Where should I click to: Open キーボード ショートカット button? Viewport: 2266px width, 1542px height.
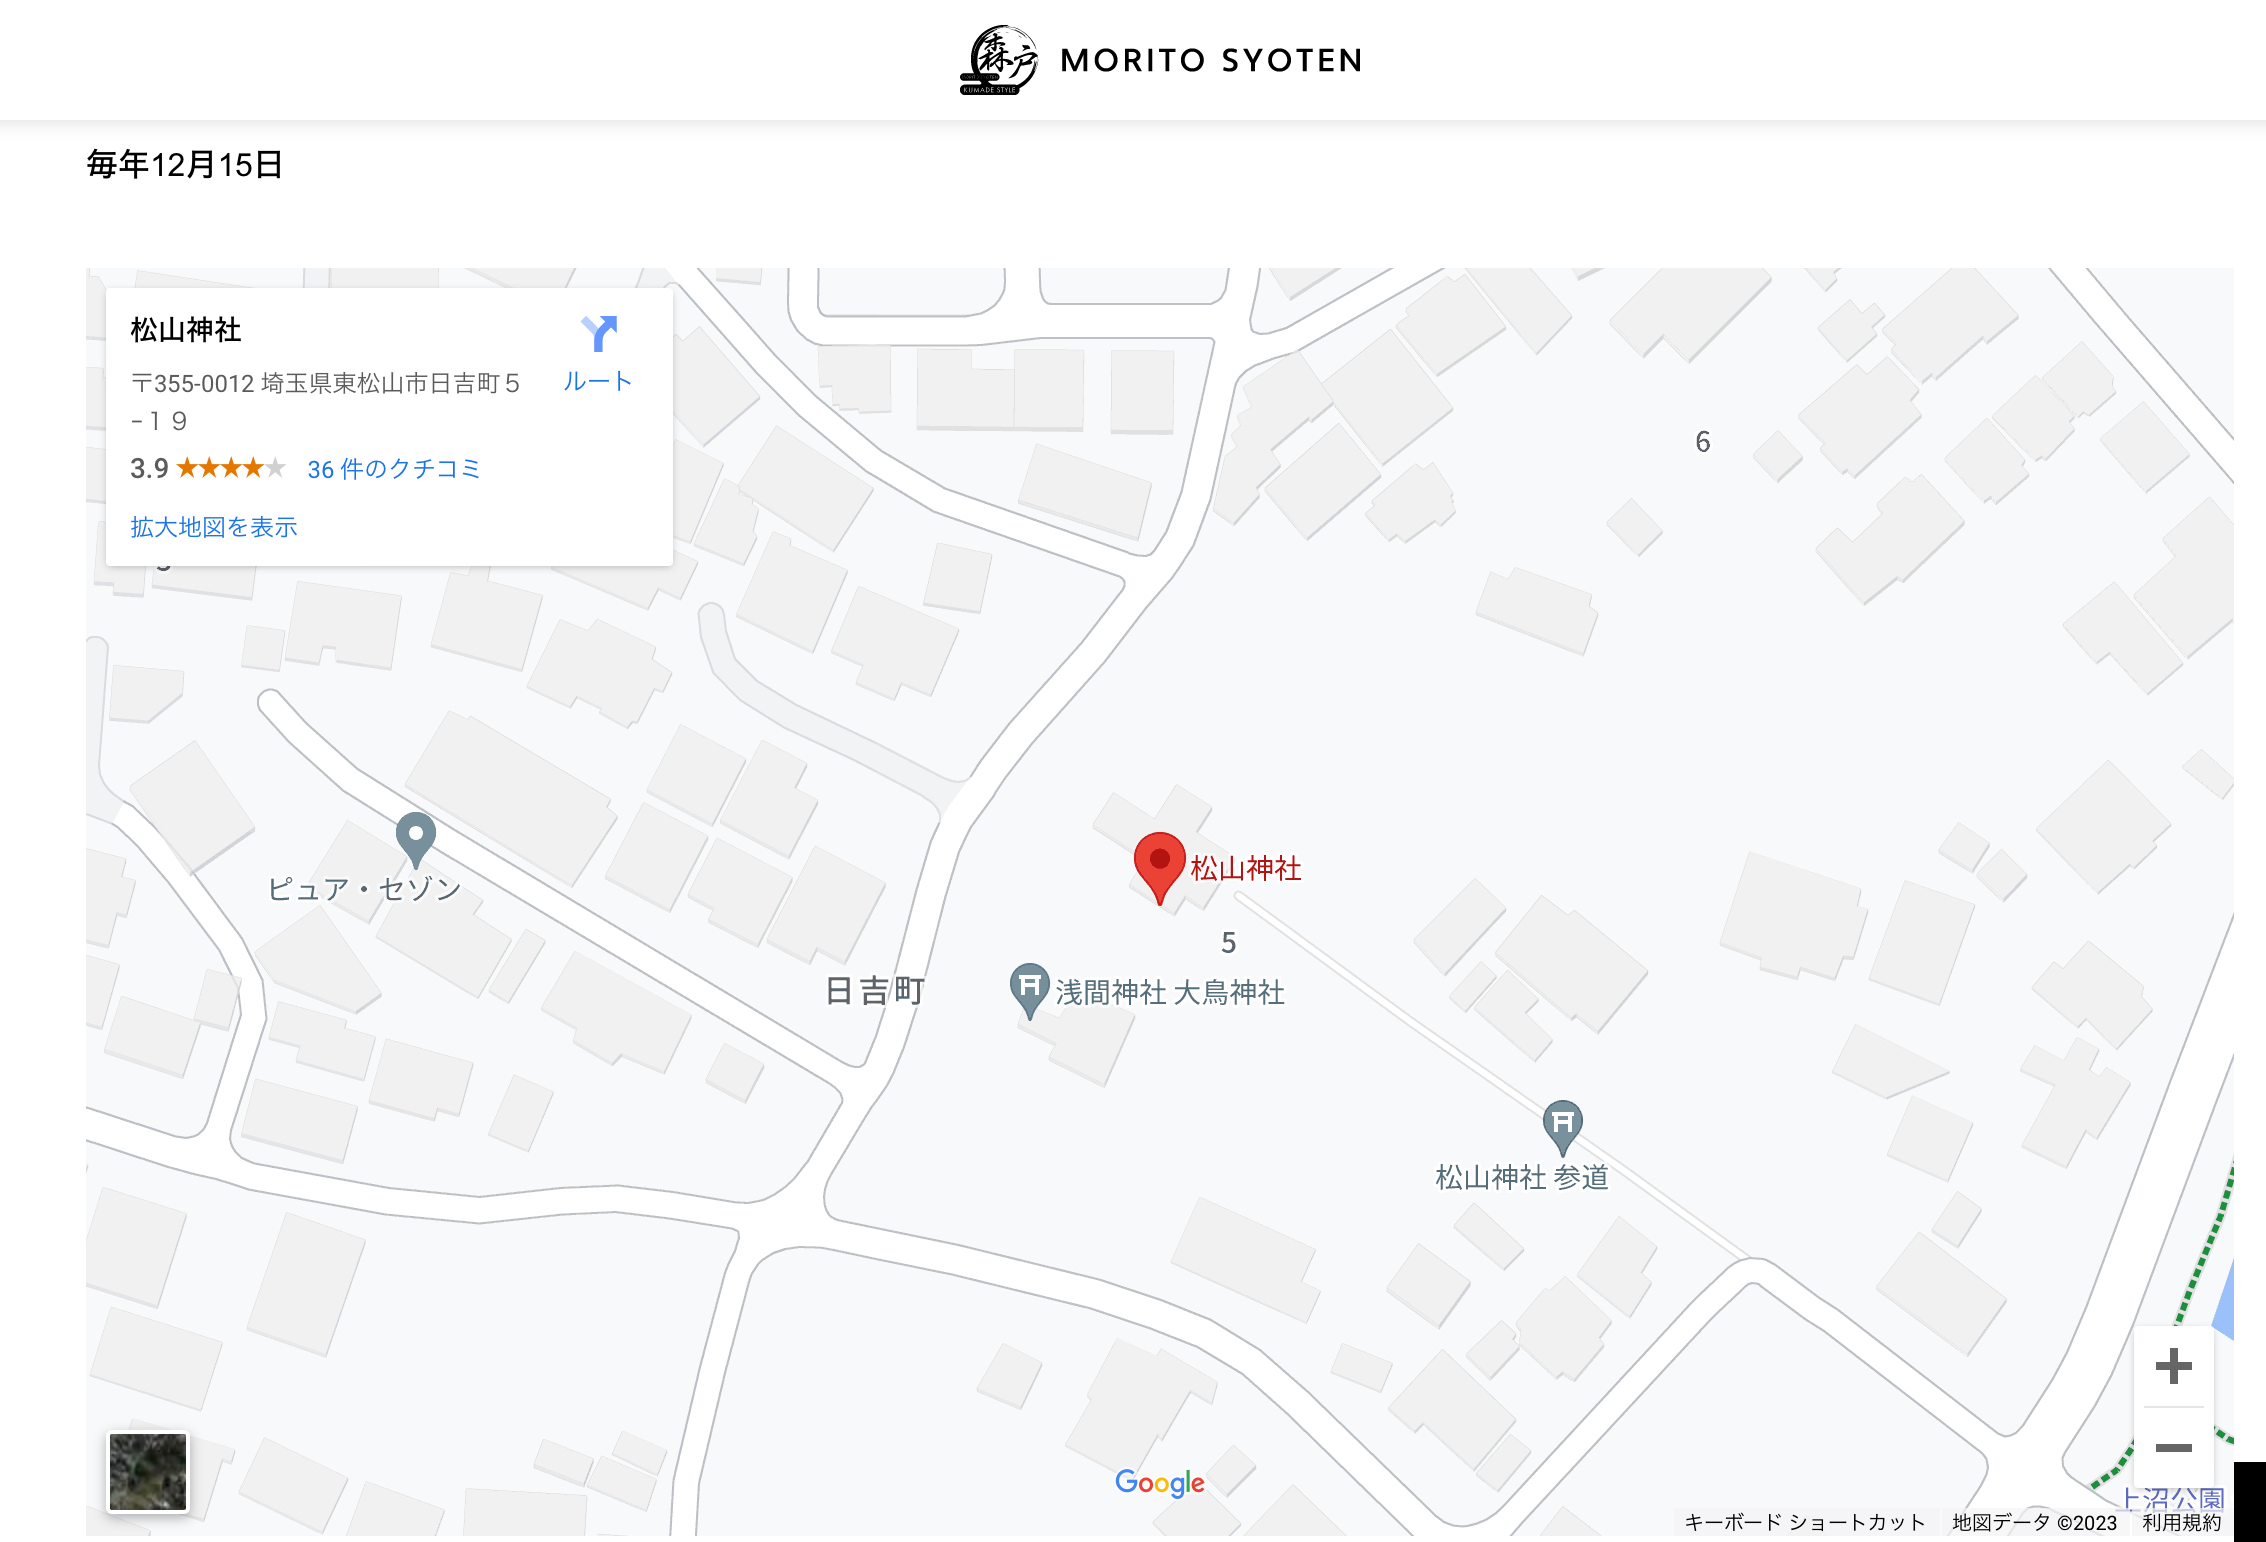1805,1522
